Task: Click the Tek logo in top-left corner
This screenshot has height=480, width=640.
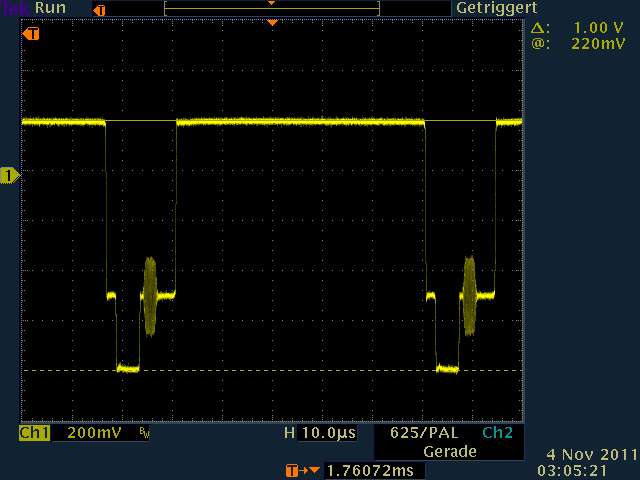Action: (x=16, y=8)
